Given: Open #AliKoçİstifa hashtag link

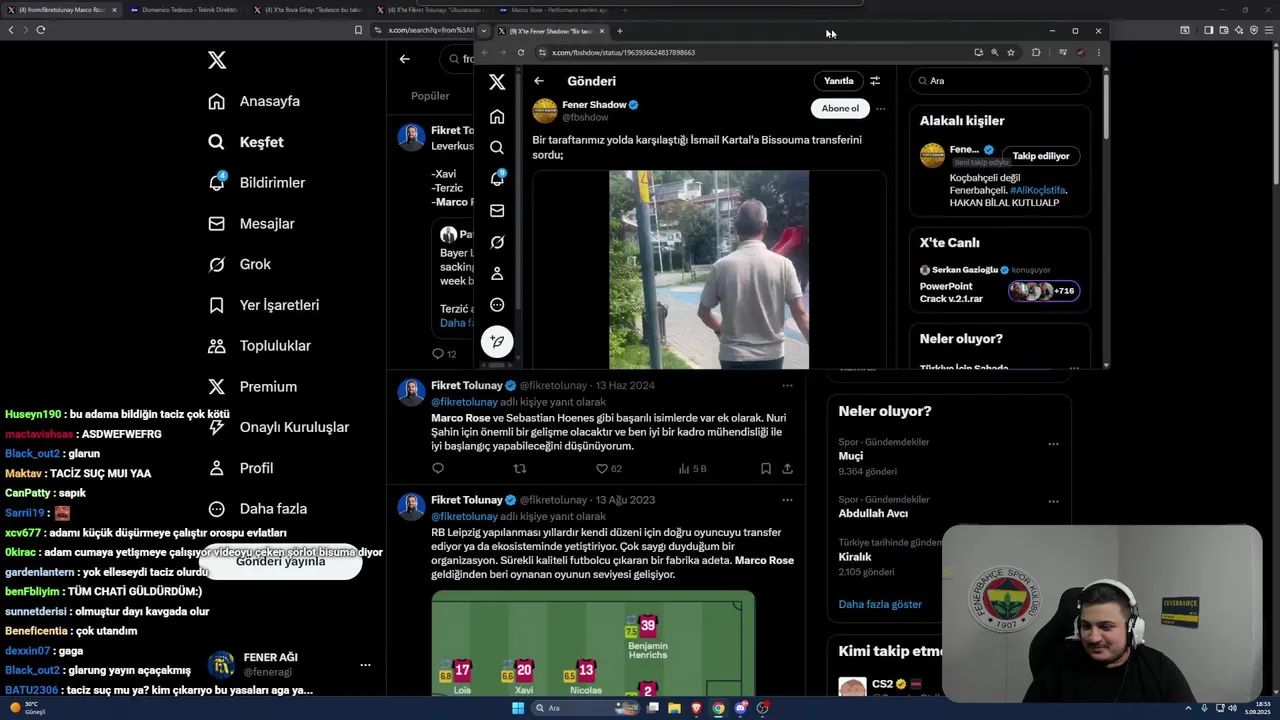Looking at the screenshot, I should [x=1038, y=190].
